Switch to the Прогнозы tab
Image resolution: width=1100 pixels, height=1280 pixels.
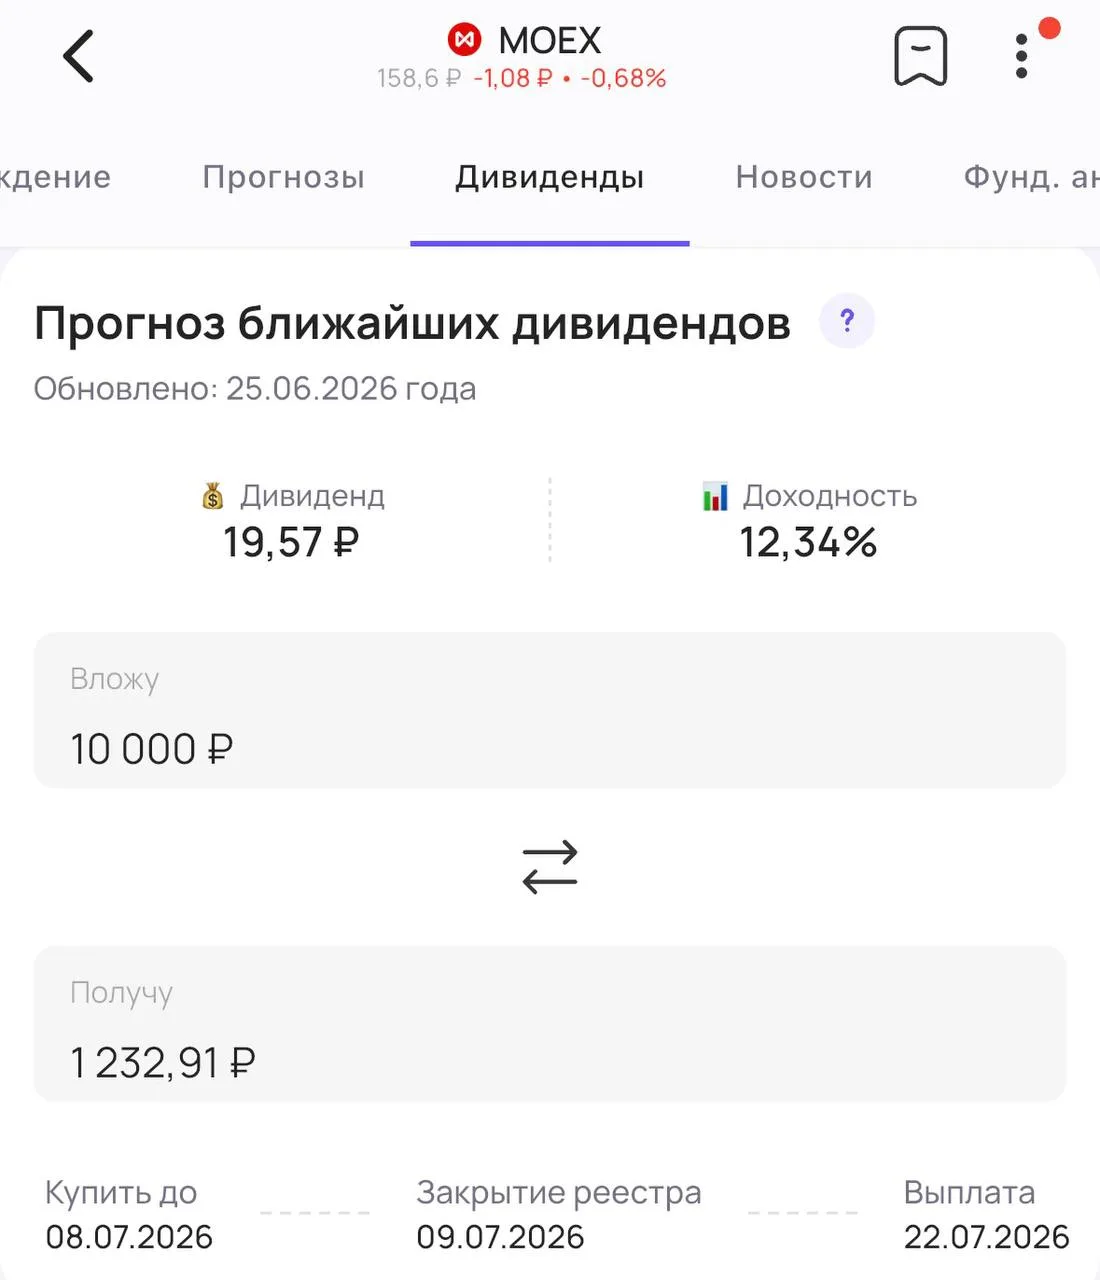coord(283,177)
